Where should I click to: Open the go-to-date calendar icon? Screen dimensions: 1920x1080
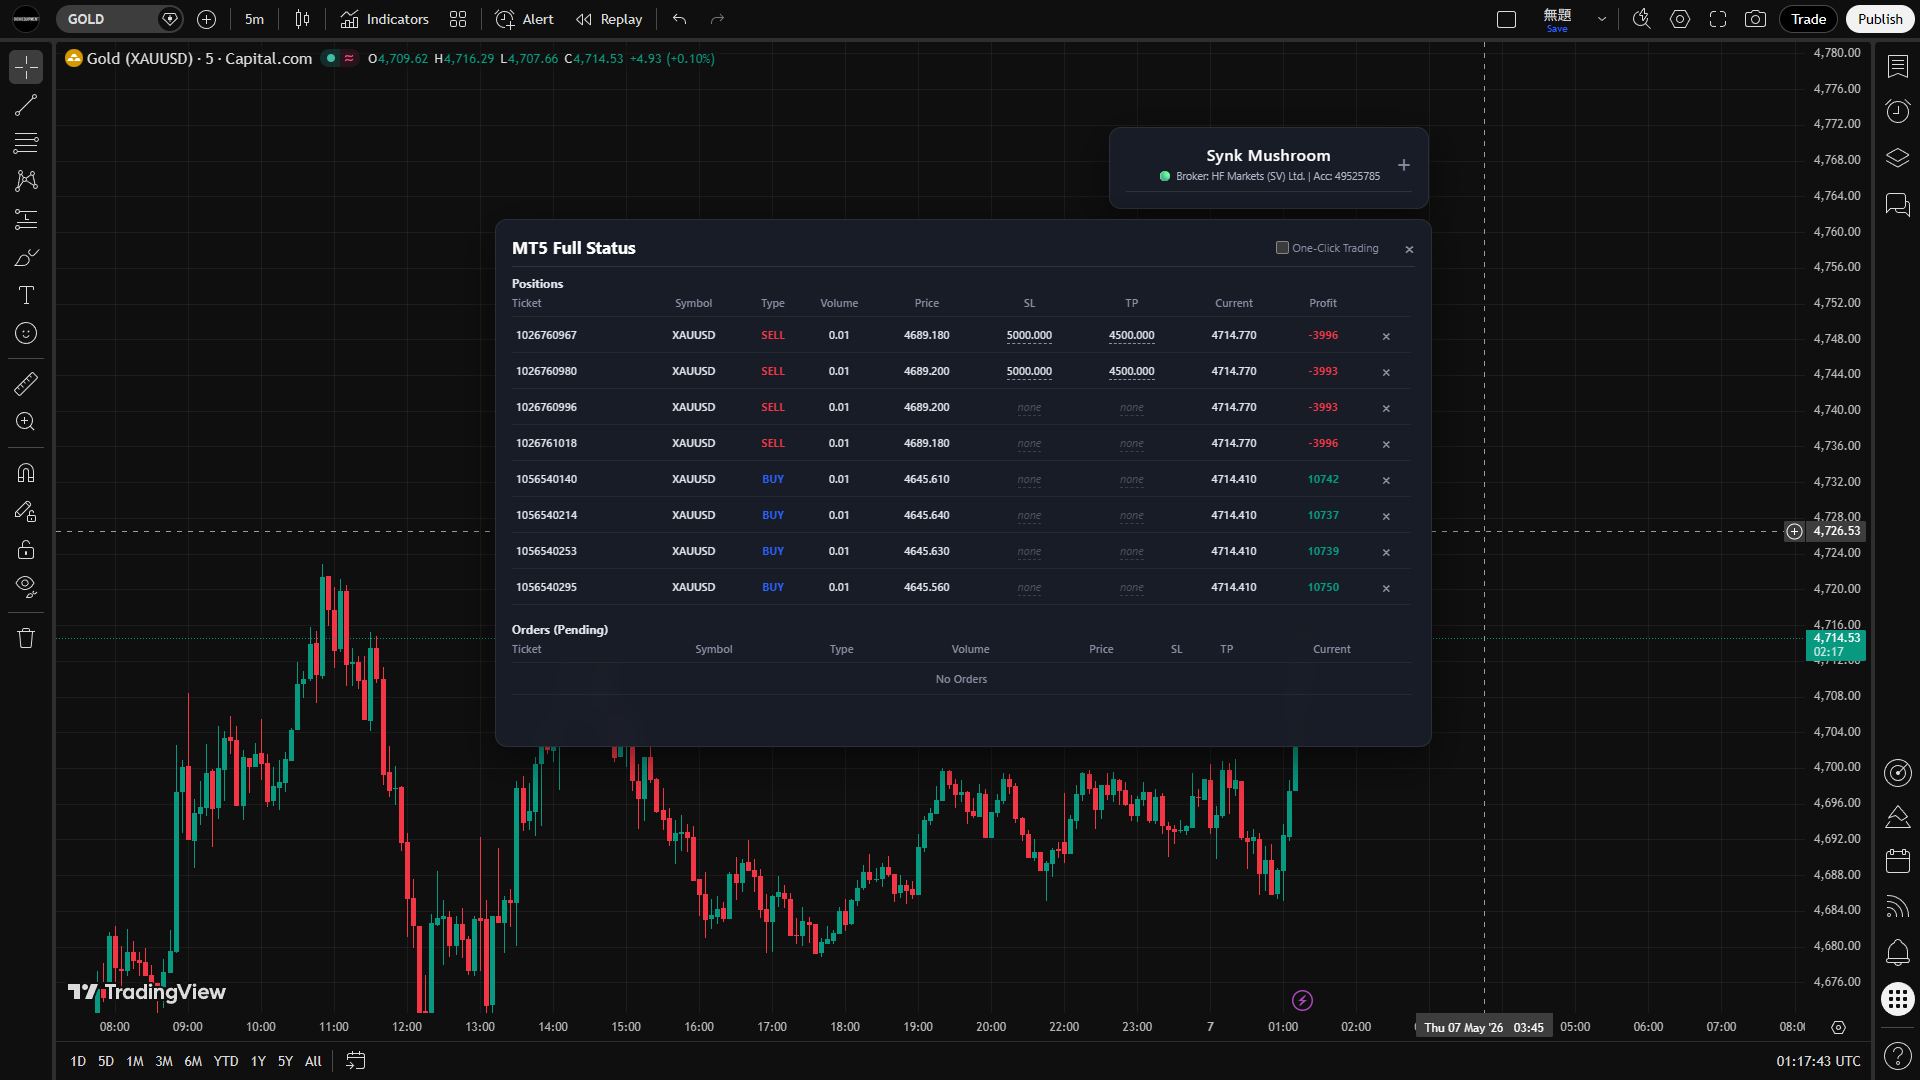coord(356,1061)
